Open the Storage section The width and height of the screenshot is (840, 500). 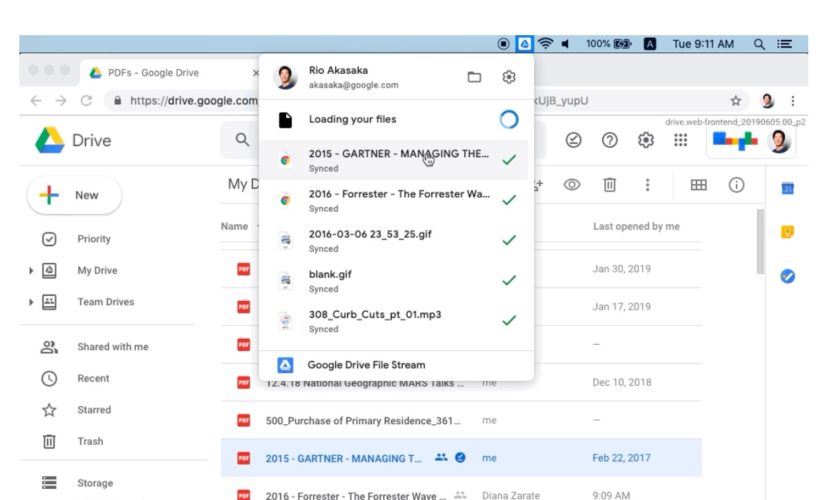click(95, 483)
